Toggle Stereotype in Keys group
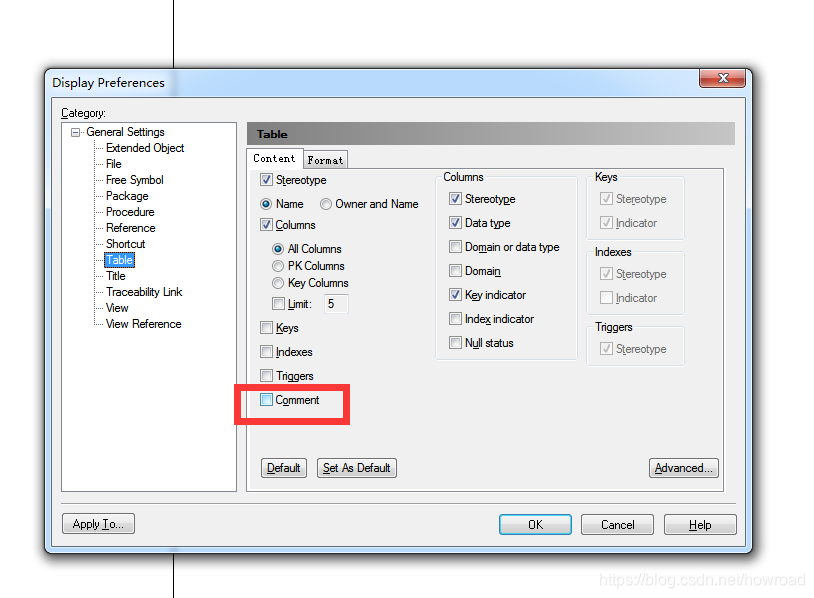 pyautogui.click(x=606, y=199)
